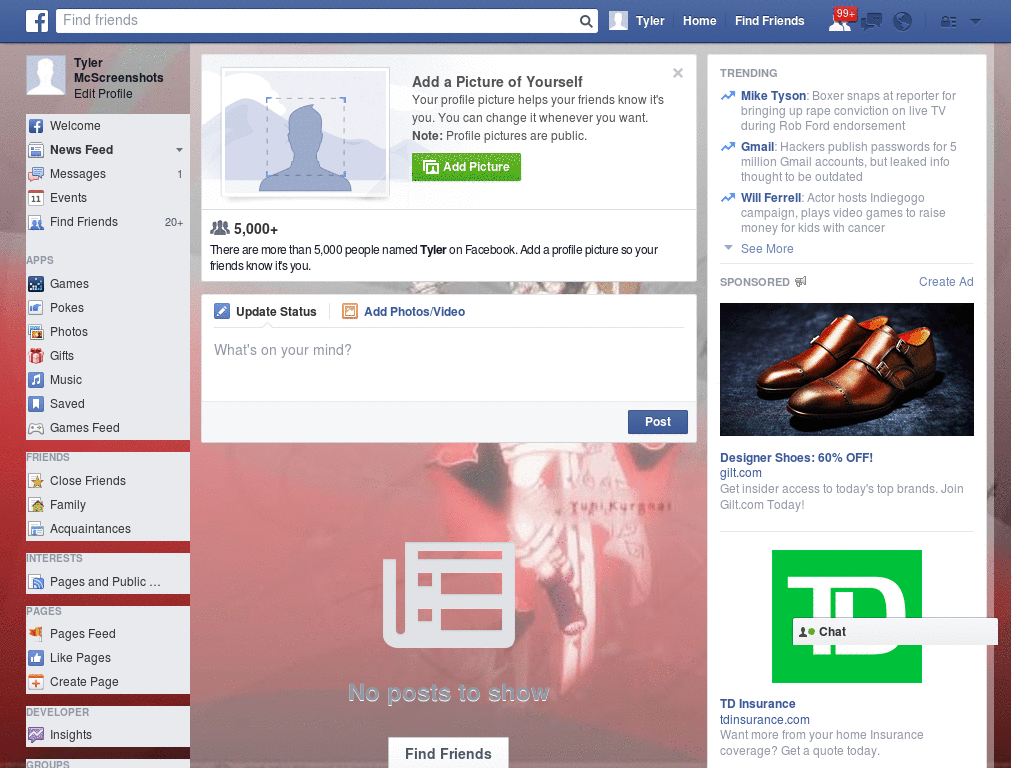The image size is (1024, 768).
Task: Expand See More trending arrow
Action: coord(728,248)
